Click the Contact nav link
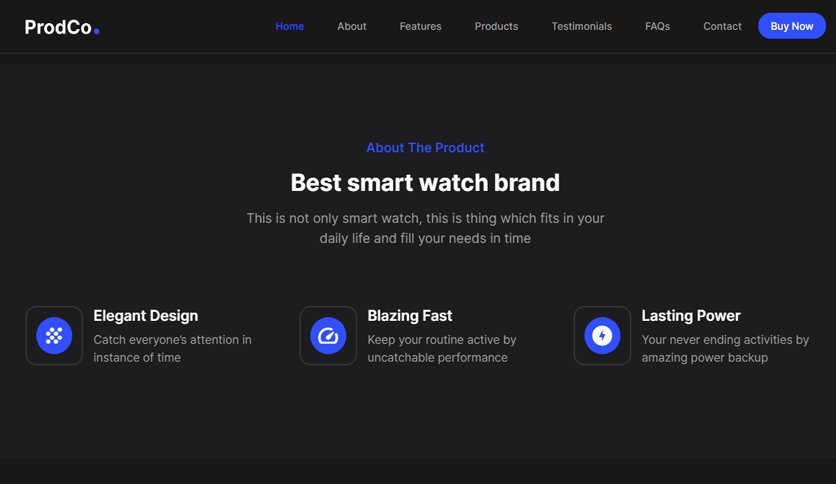The width and height of the screenshot is (836, 484). point(722,26)
